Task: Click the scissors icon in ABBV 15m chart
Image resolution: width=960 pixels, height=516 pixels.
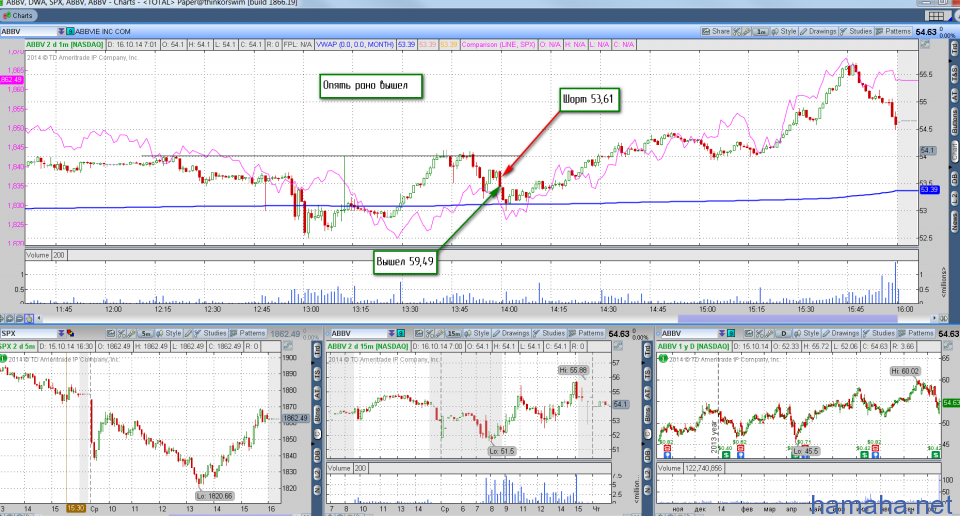Action: pos(429,334)
